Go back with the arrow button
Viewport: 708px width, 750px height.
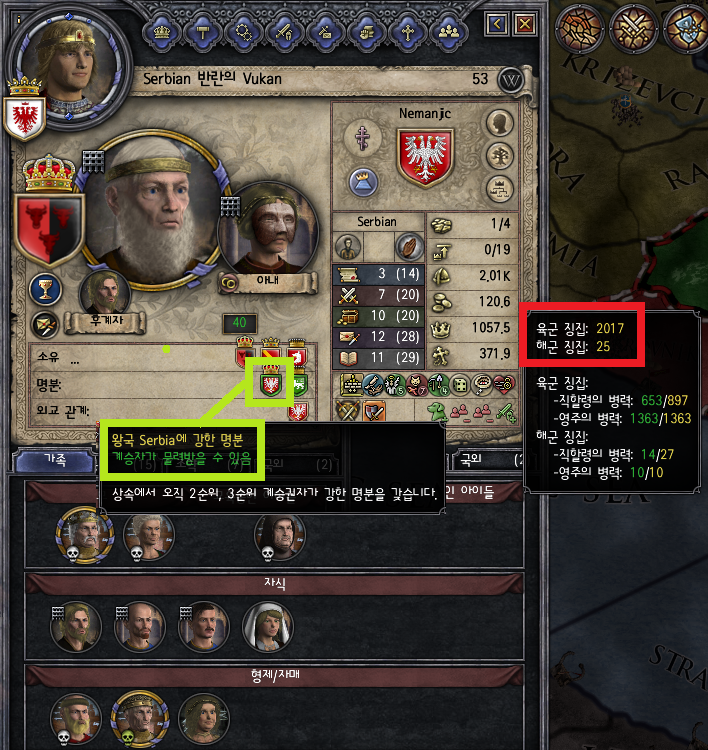[497, 23]
